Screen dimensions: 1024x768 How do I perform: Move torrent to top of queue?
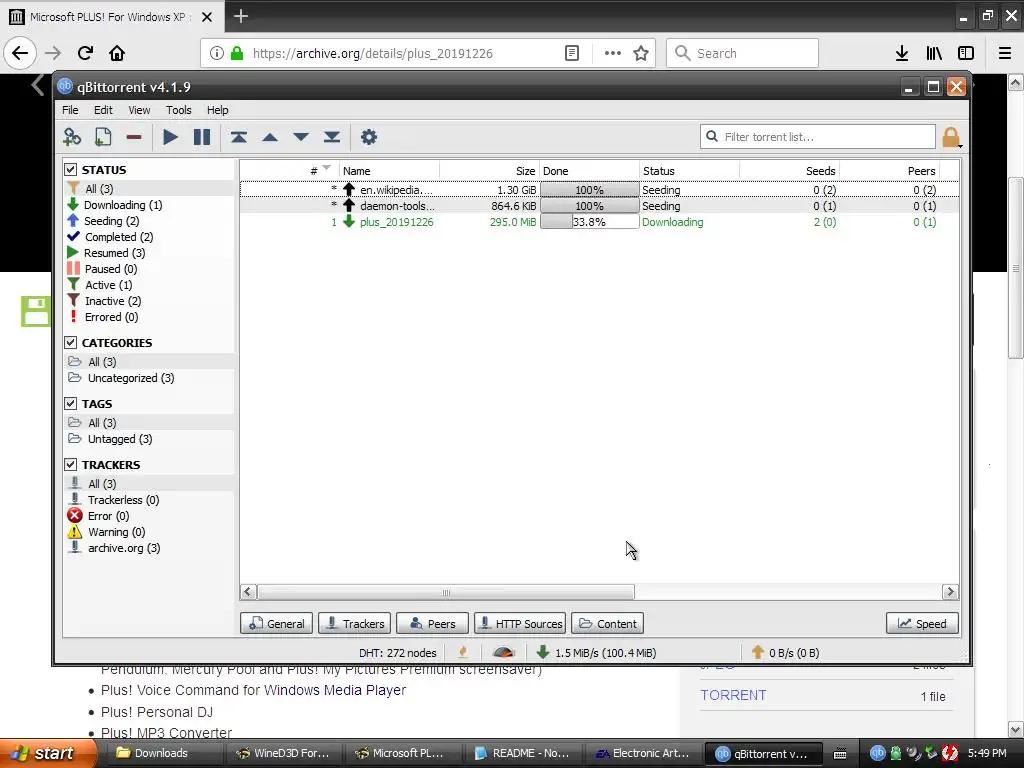point(238,137)
